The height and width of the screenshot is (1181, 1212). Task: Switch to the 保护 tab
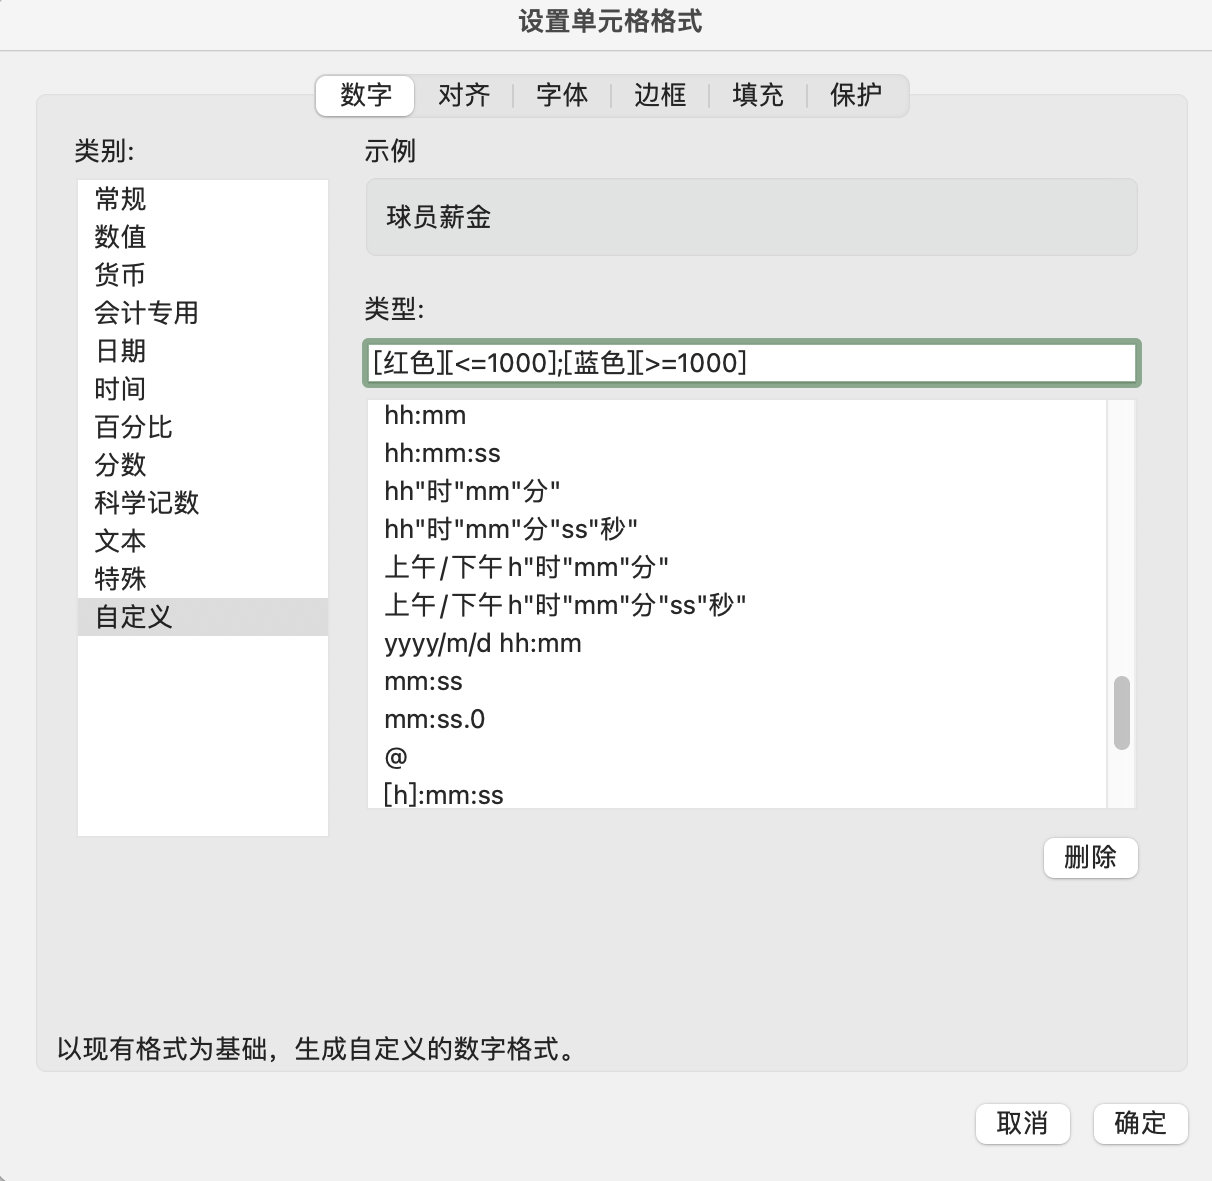click(856, 96)
